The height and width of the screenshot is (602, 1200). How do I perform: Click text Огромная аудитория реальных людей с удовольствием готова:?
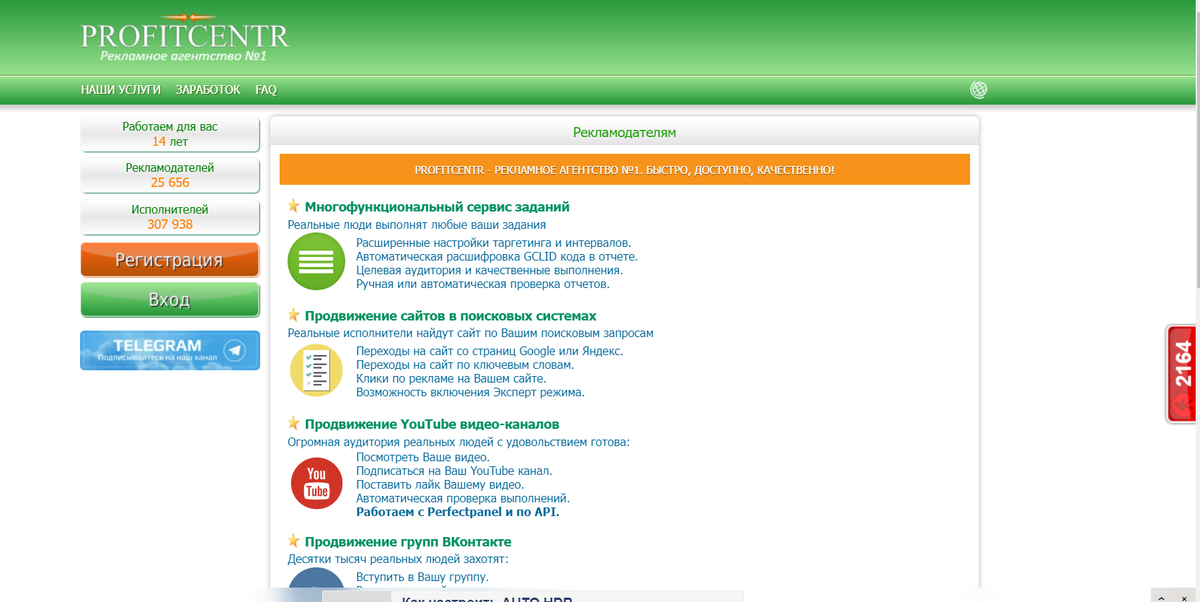[459, 442]
